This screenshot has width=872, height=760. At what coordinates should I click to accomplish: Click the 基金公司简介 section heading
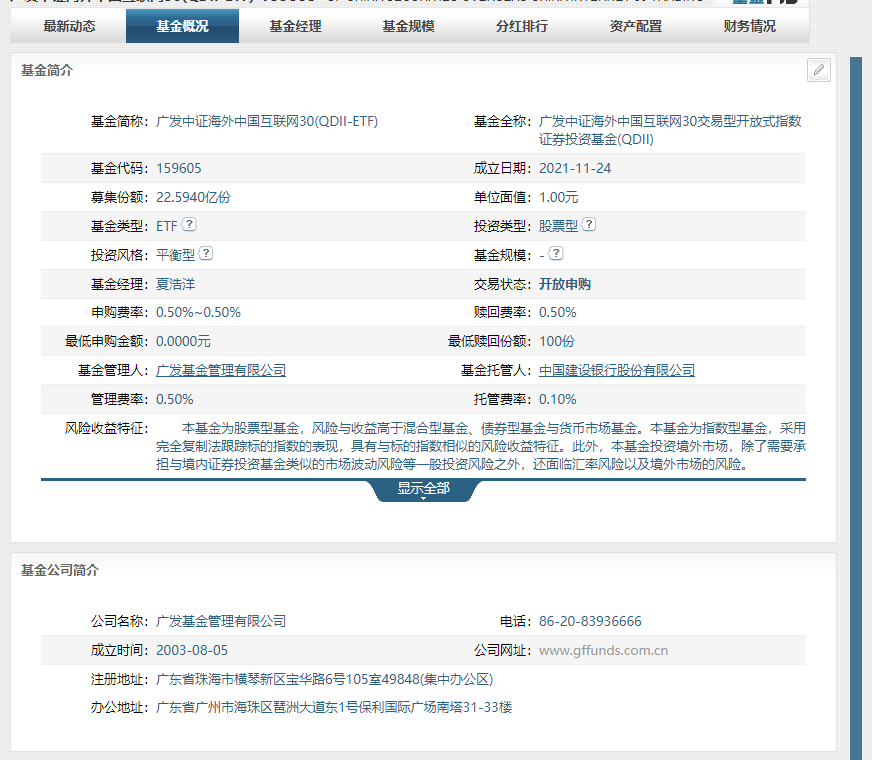[60, 570]
